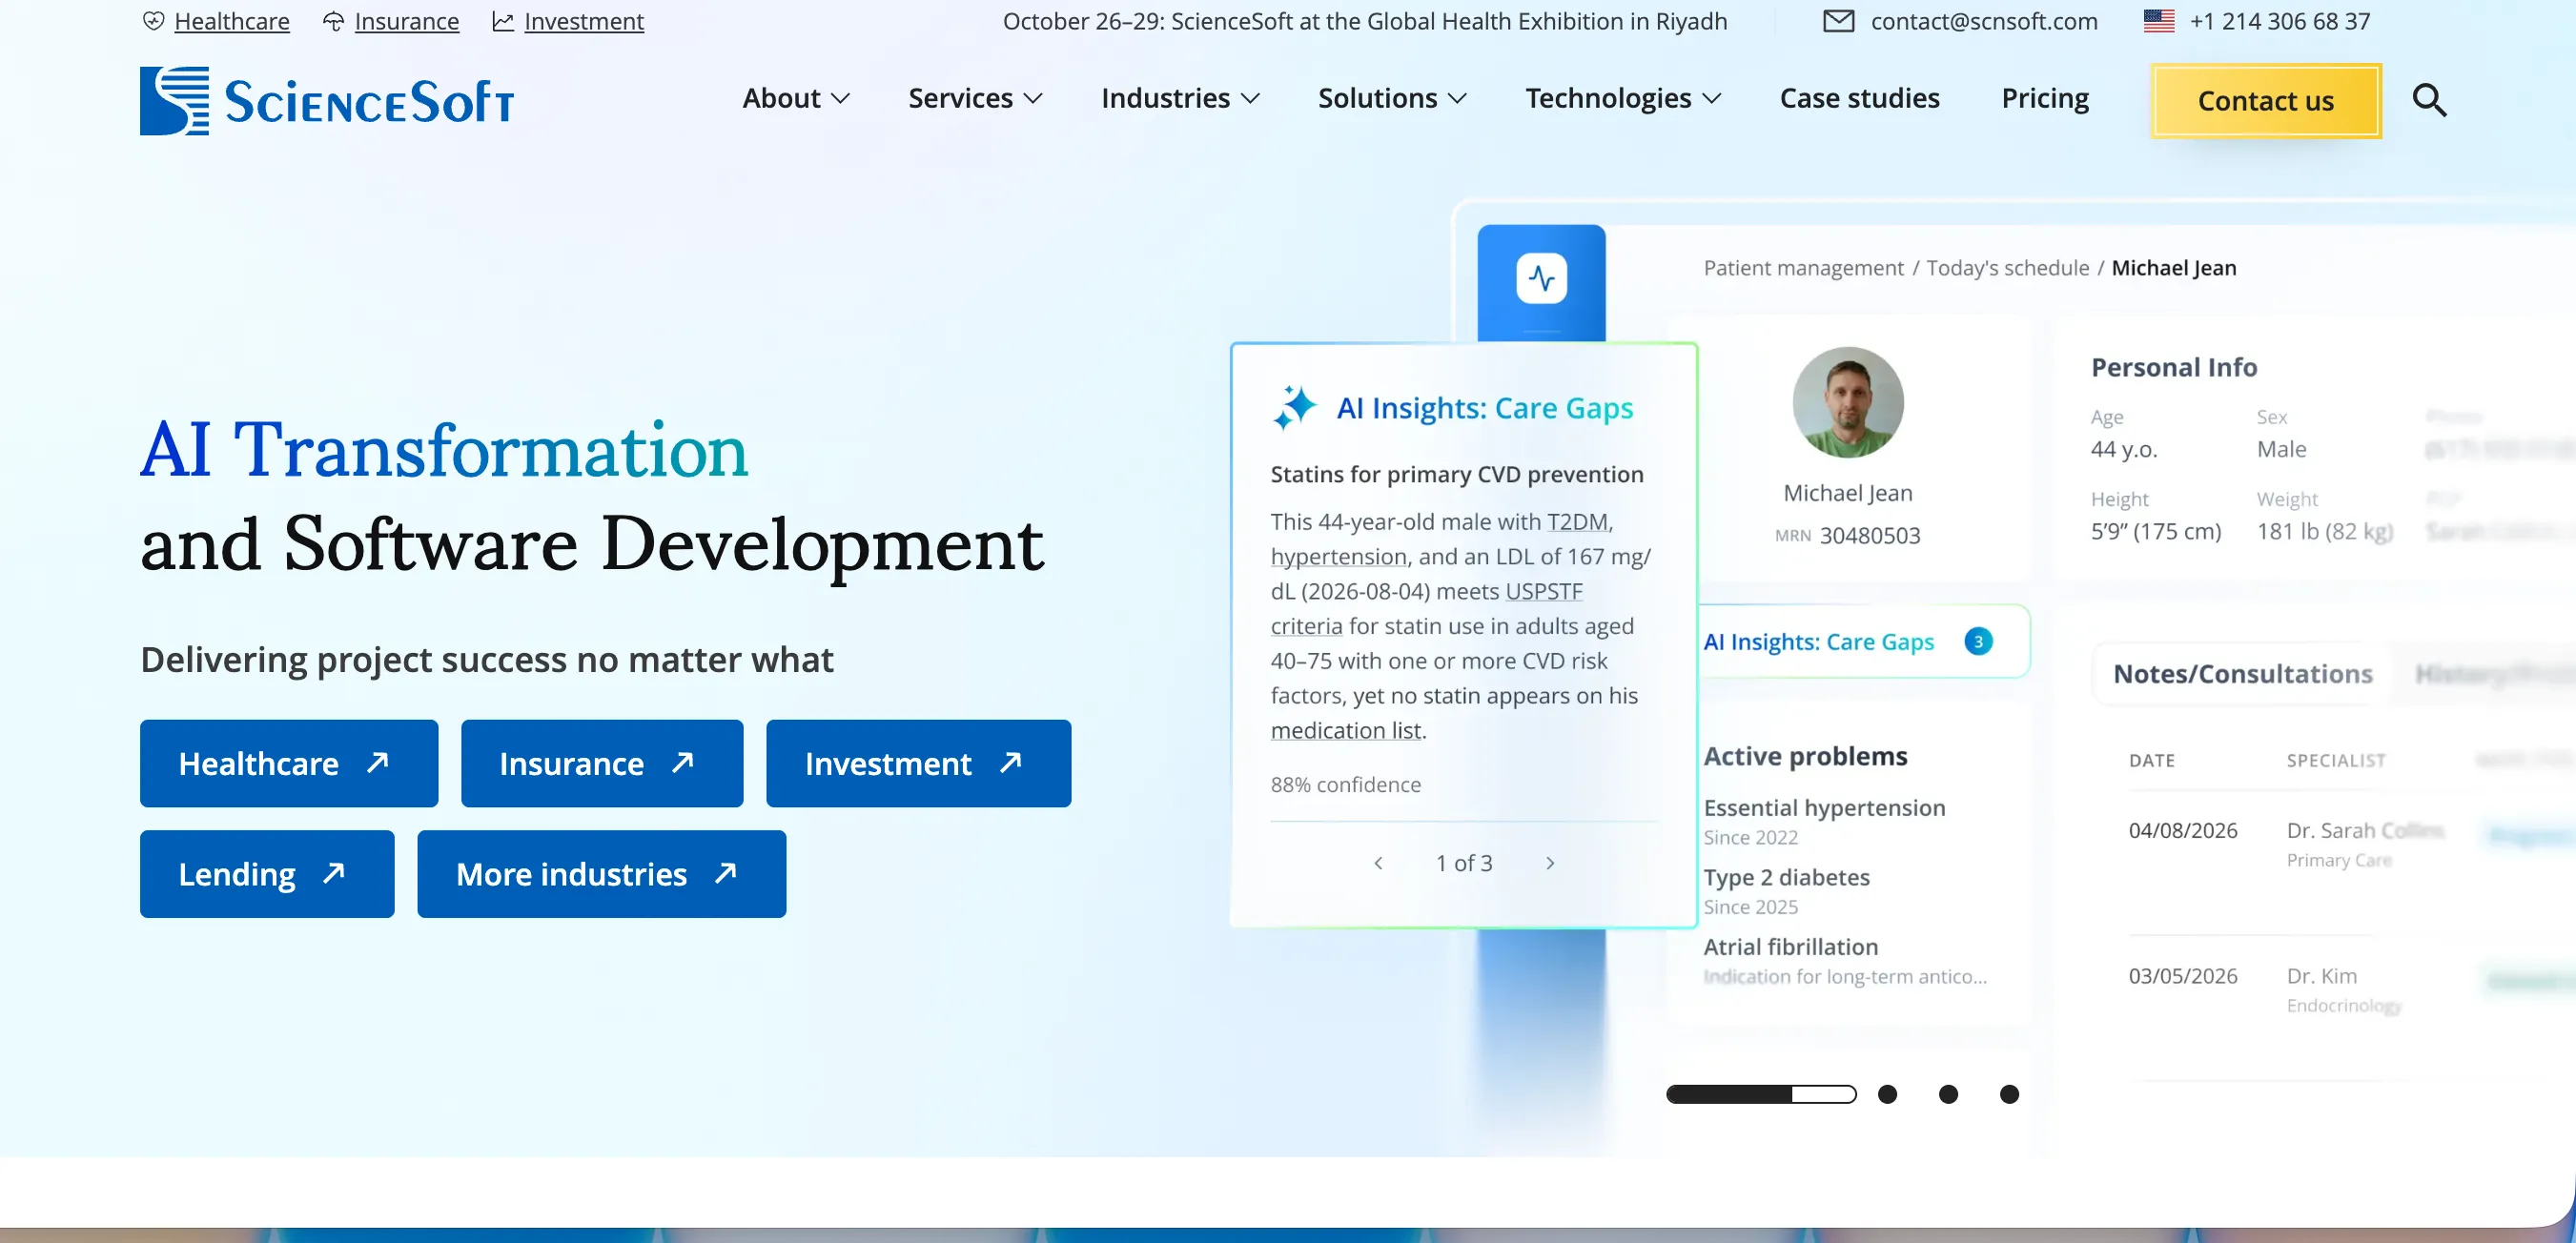This screenshot has height=1243, width=2576.
Task: Click the Today's schedule breadcrumb
Action: (x=2007, y=268)
